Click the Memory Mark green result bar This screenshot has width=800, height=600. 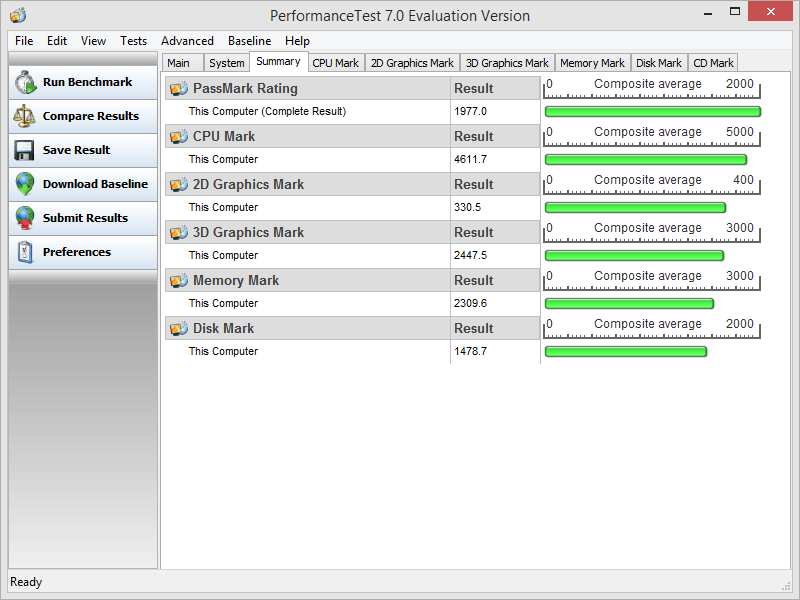point(629,303)
